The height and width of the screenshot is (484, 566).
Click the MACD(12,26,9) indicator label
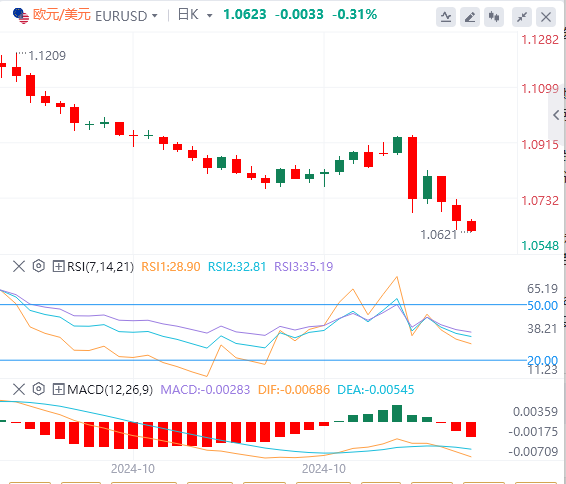110,389
